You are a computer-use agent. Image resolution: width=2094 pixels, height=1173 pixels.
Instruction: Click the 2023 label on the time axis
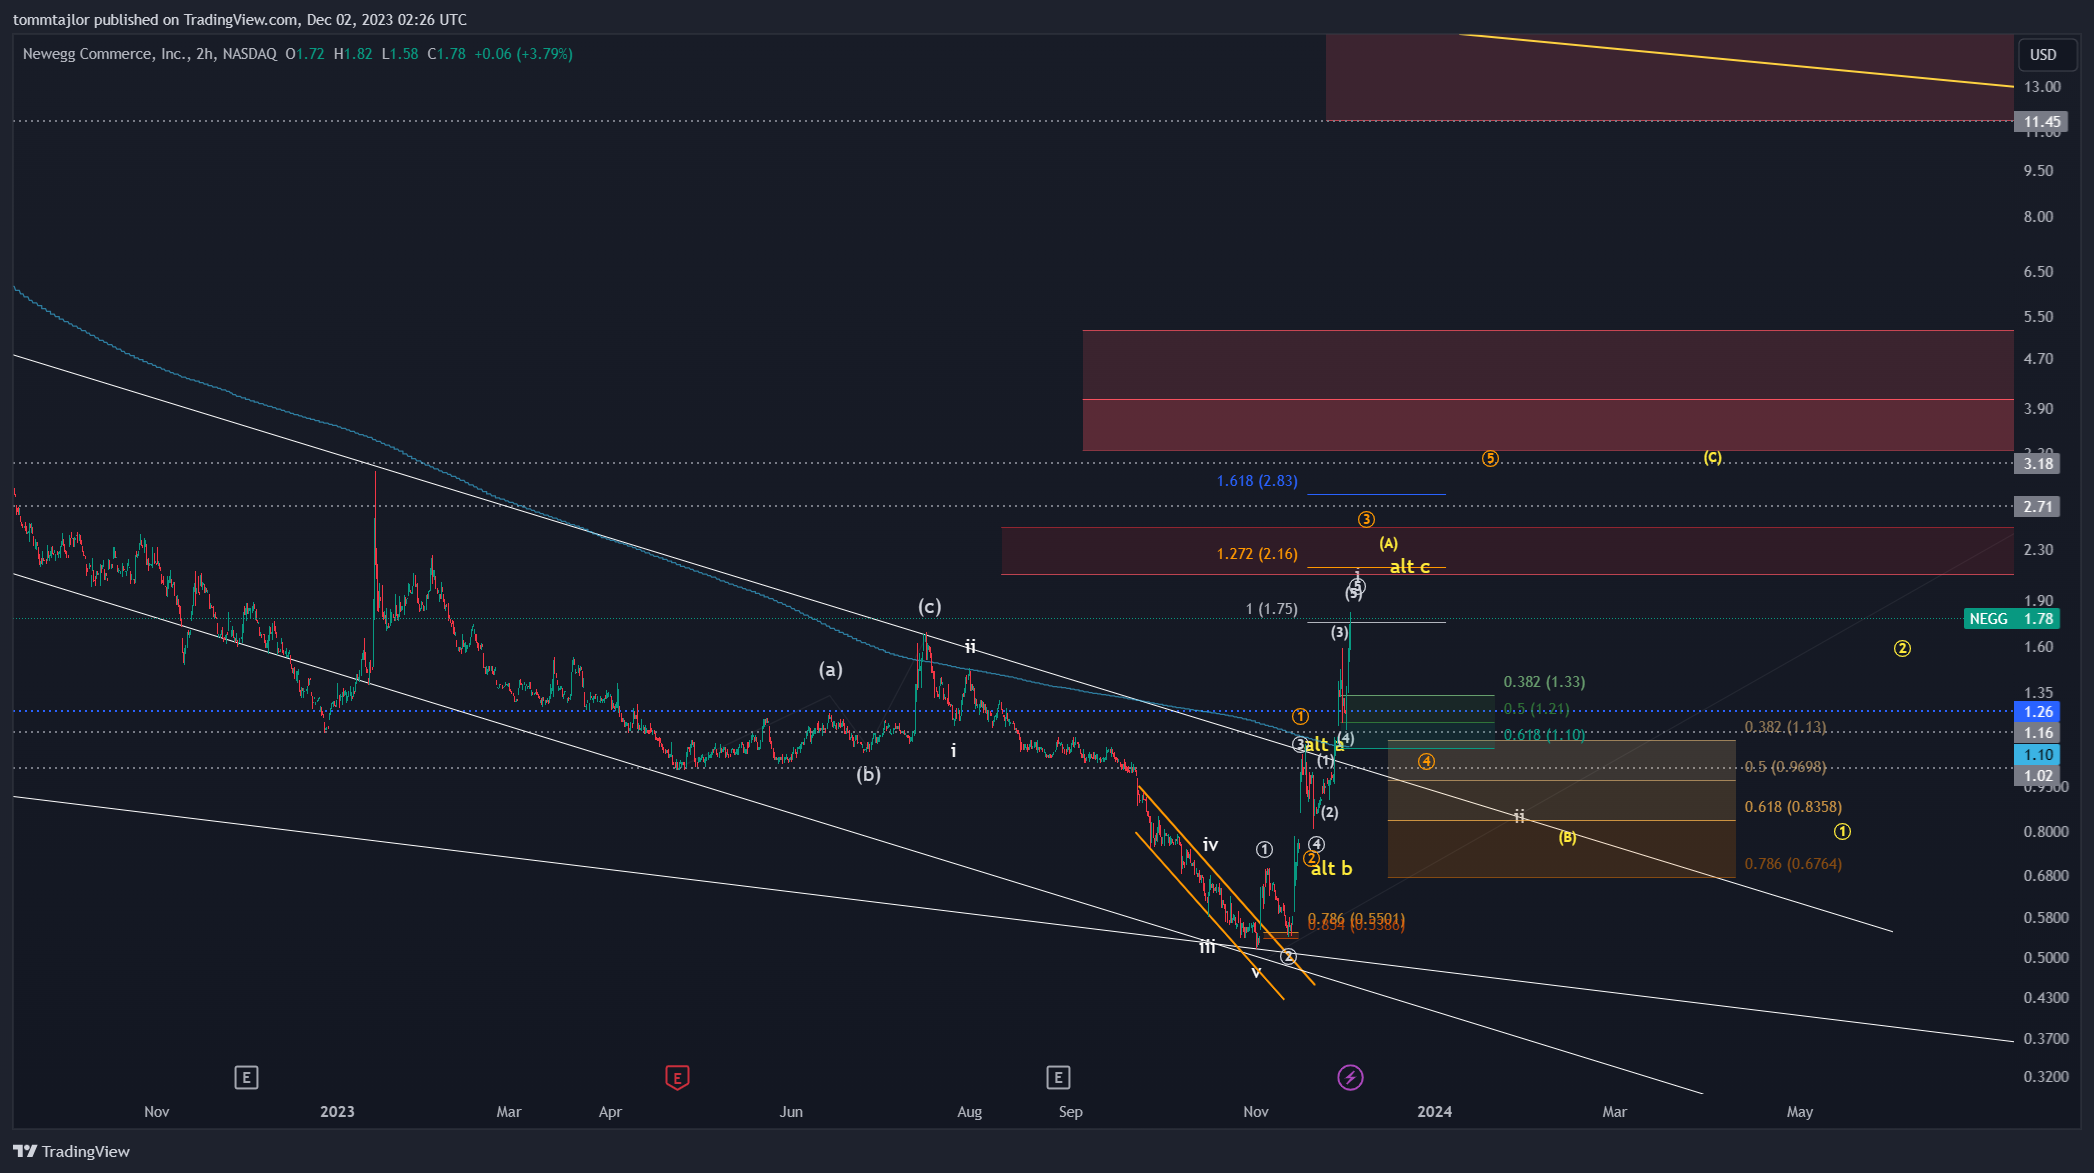click(337, 1112)
